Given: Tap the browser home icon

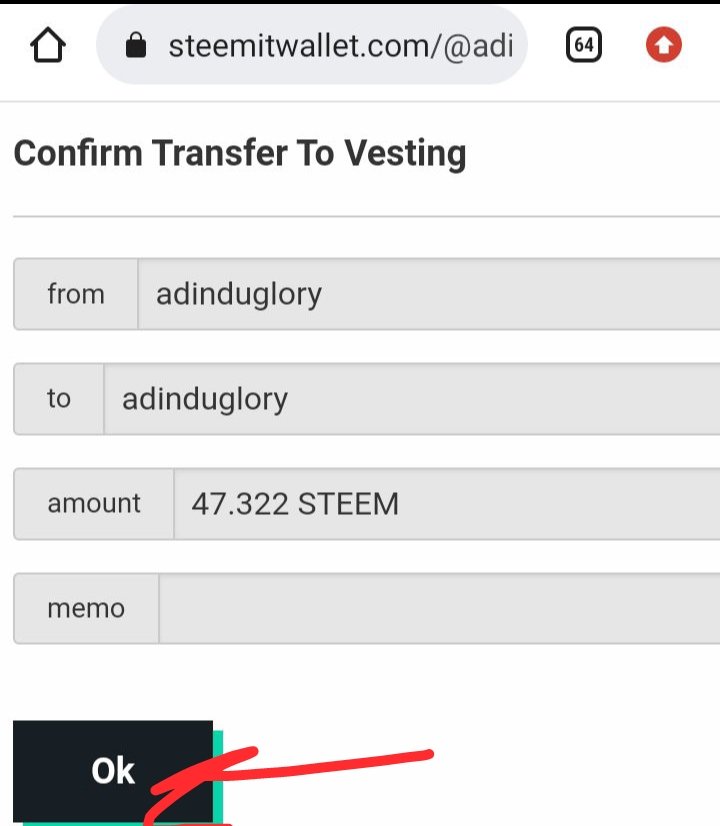Looking at the screenshot, I should [48, 45].
